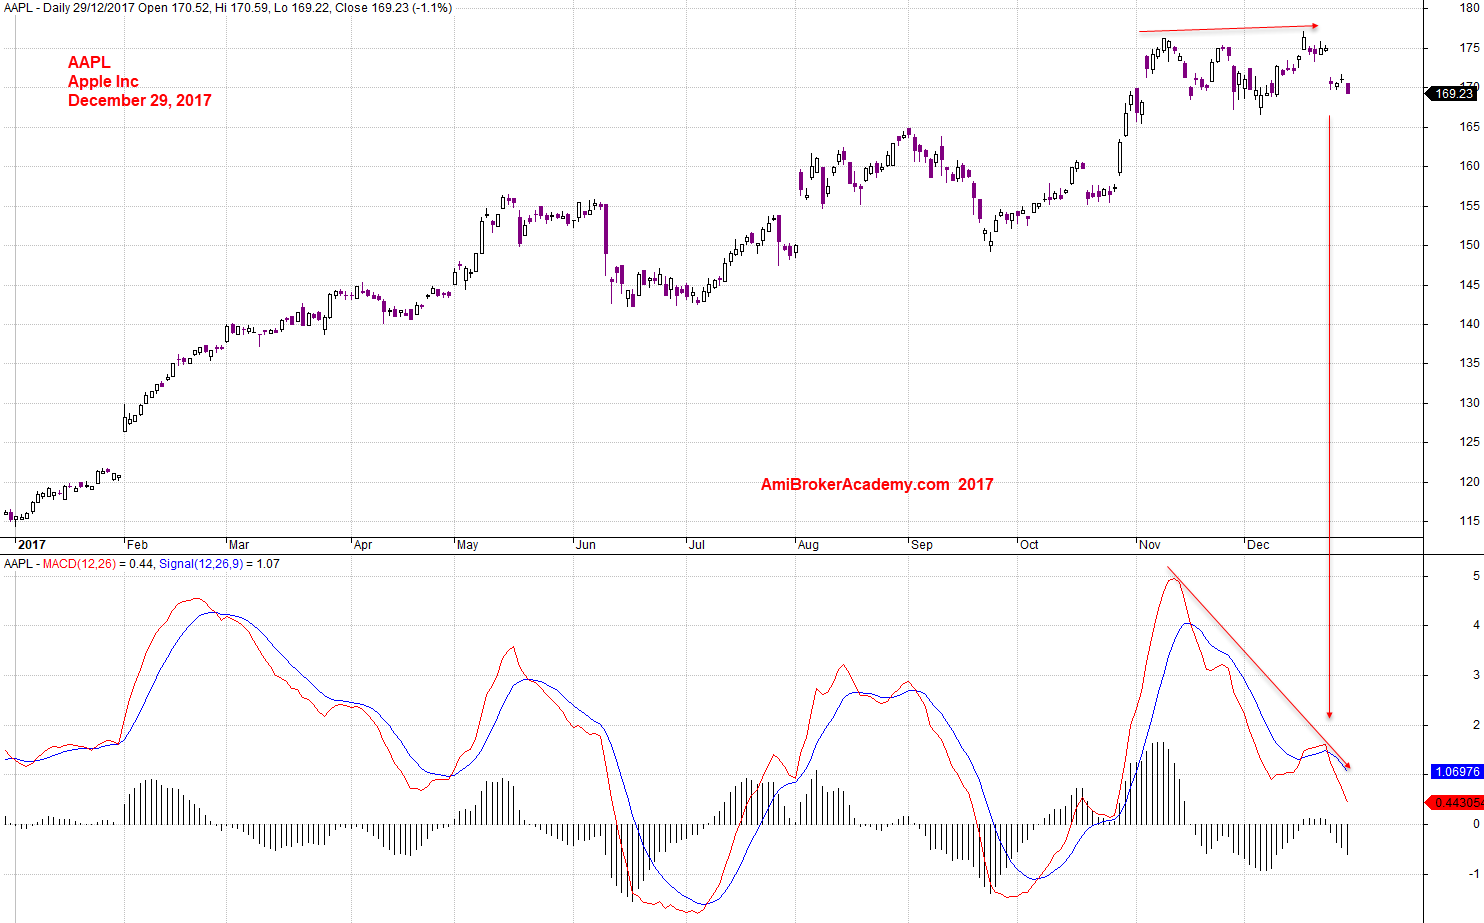1484x923 pixels.
Task: Click the 2 level on MACD axis
Action: pyautogui.click(x=1476, y=725)
